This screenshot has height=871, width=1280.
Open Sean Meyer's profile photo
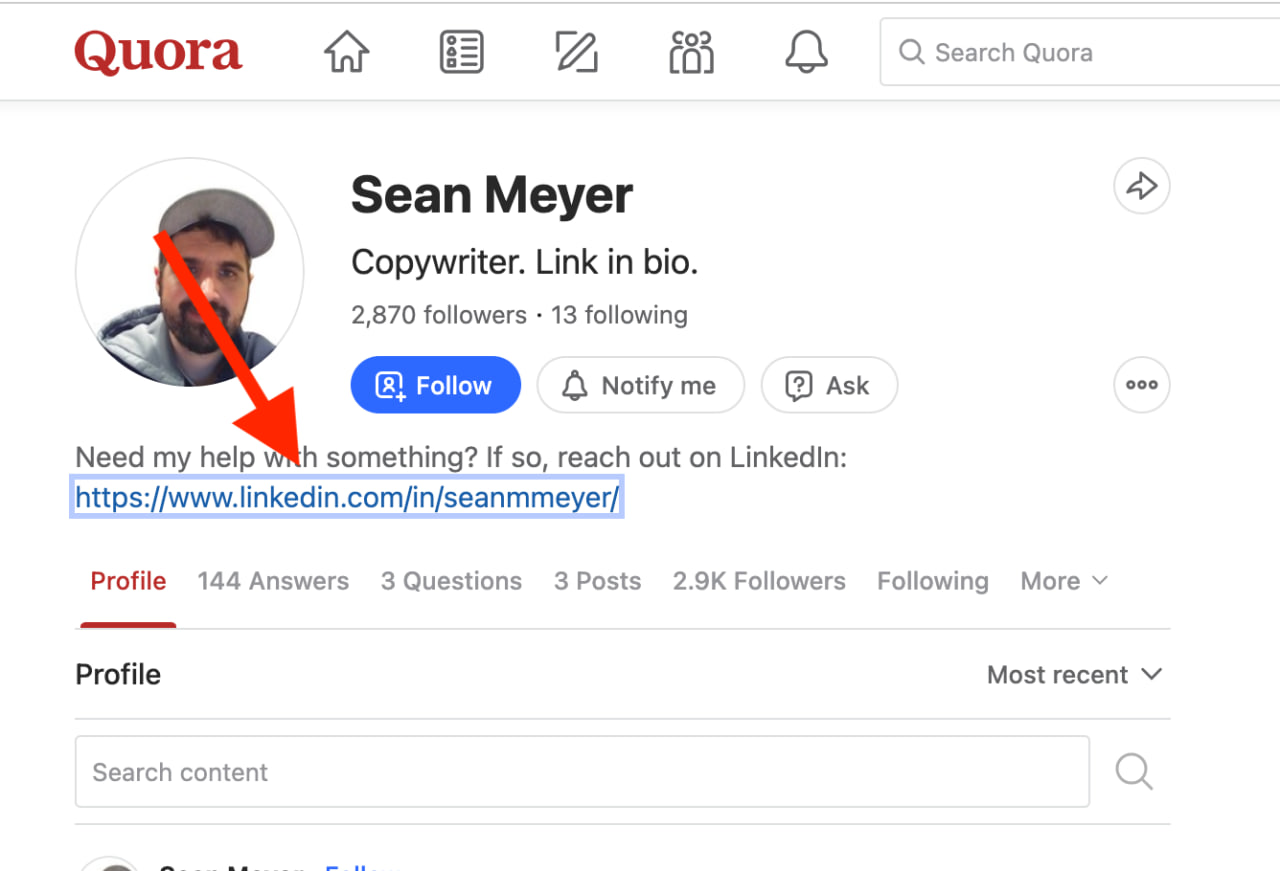tap(190, 272)
